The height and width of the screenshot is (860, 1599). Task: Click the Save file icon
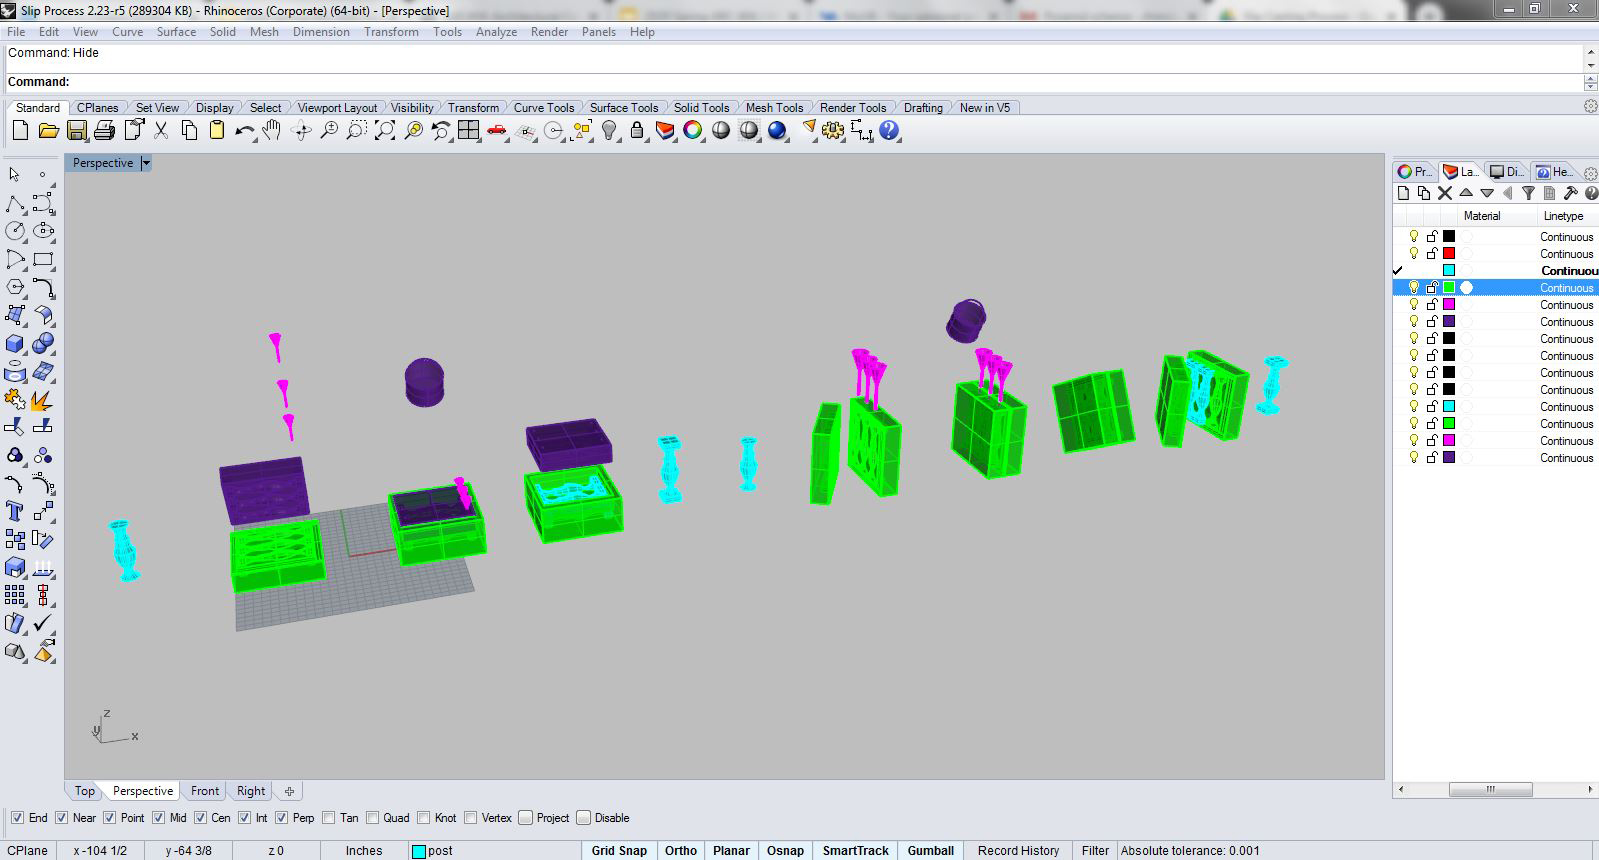pos(76,131)
